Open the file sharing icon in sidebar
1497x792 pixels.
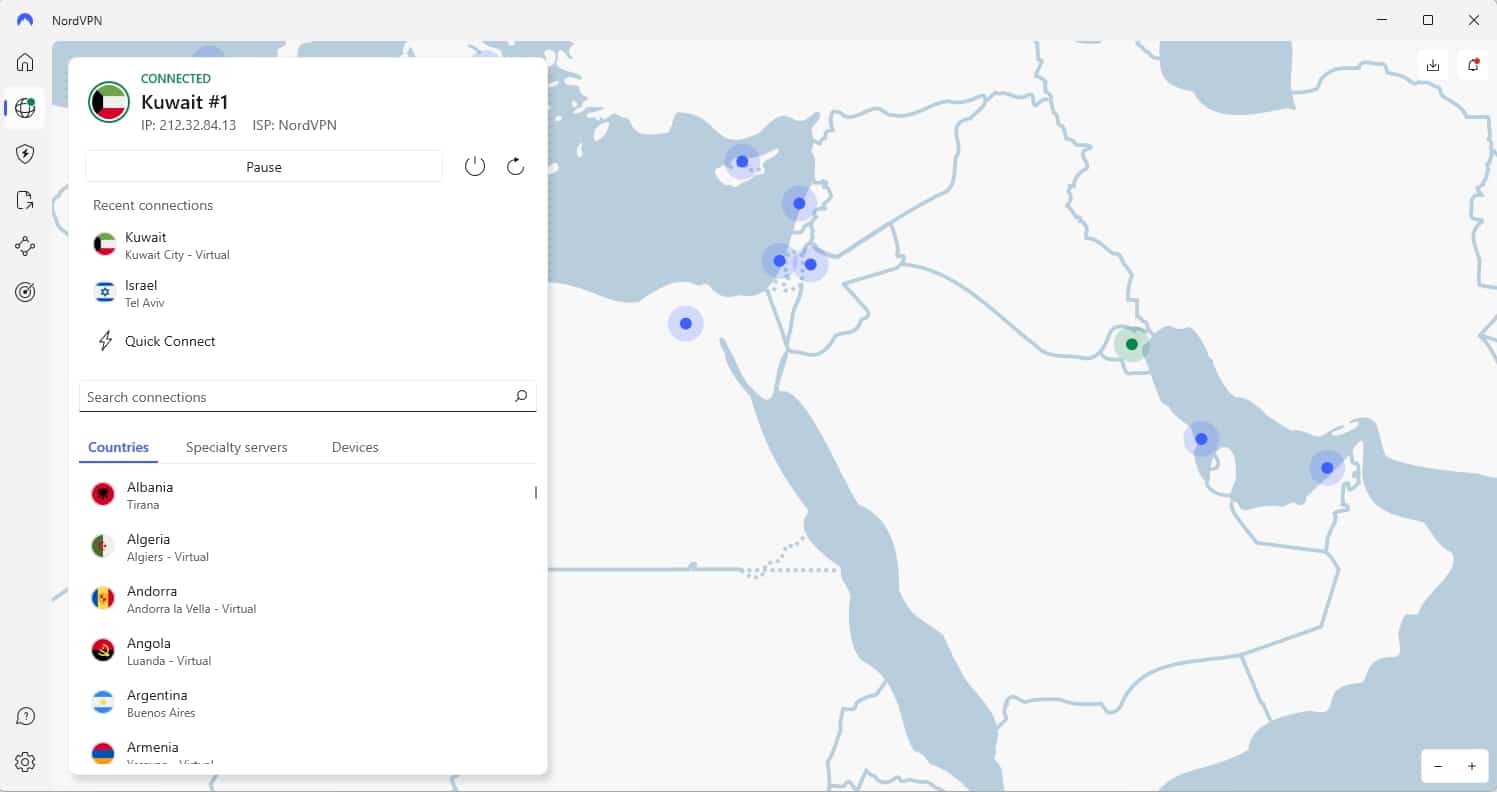(x=25, y=200)
